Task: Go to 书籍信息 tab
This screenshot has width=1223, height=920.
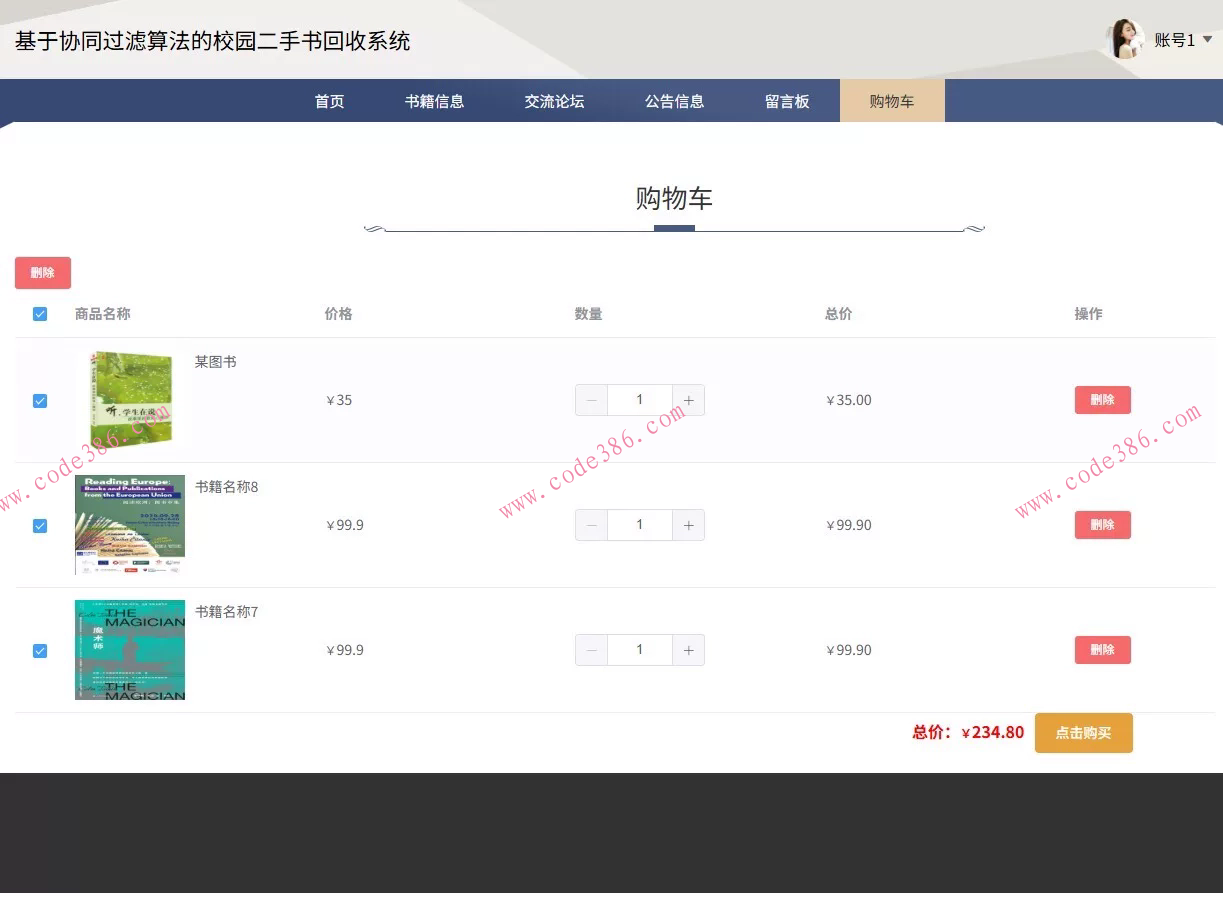Action: 434,101
